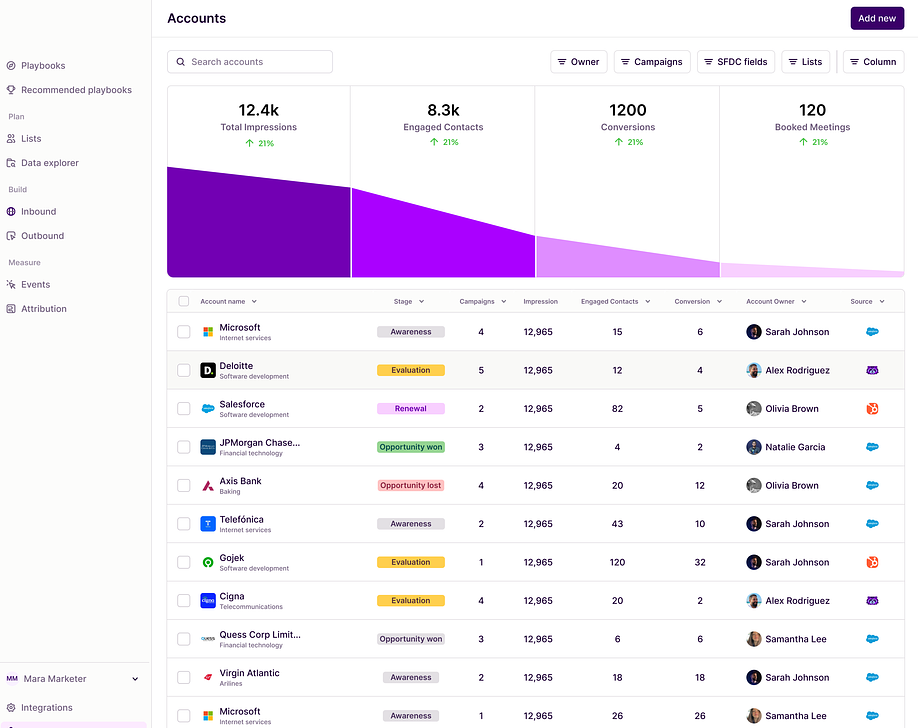The image size is (918, 728).
Task: Open the Stage column sort dropdown
Action: pos(409,301)
